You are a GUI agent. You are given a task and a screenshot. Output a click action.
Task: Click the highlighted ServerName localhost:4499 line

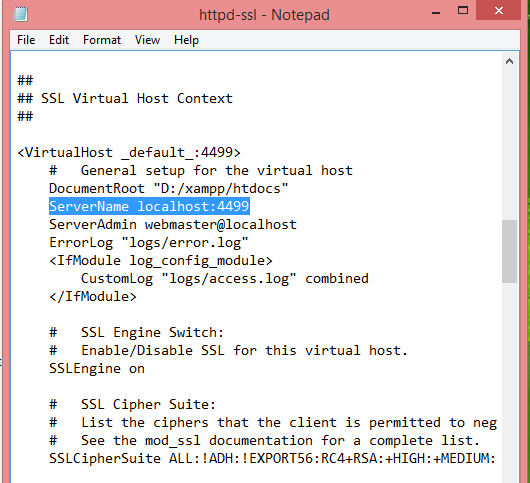pyautogui.click(x=149, y=206)
